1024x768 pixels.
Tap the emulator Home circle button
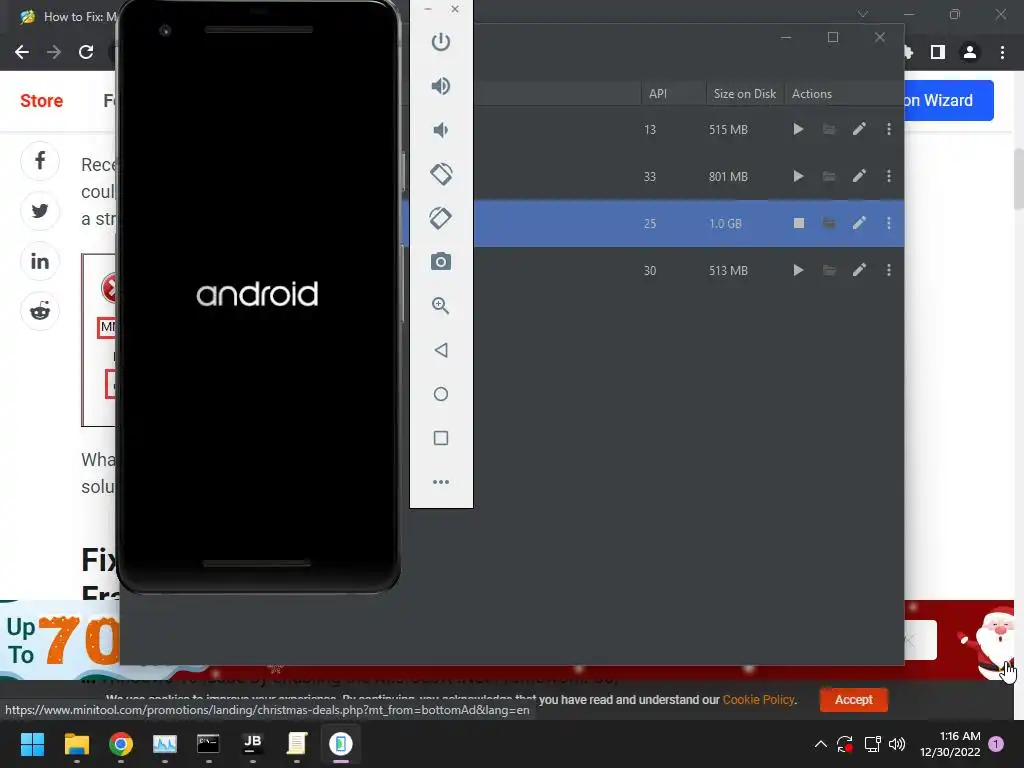441,394
